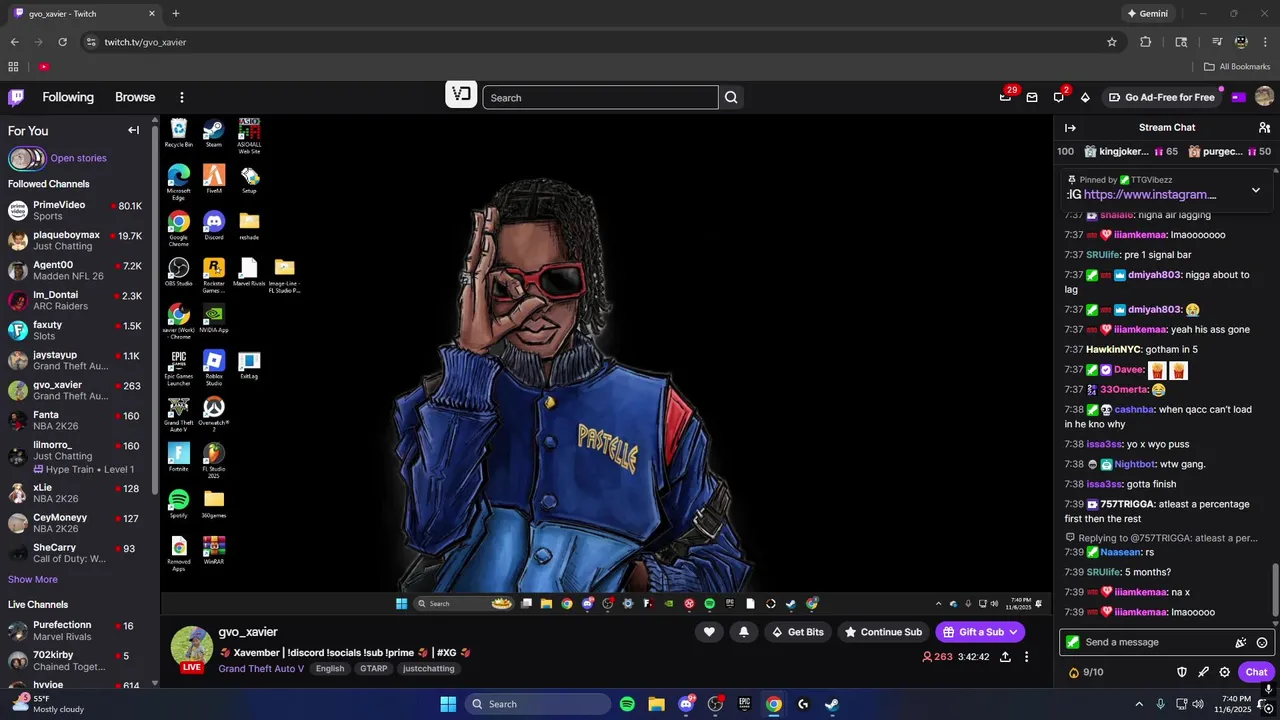Open the Gift a Sub dropdown
Viewport: 1280px width, 720px height.
(x=980, y=632)
